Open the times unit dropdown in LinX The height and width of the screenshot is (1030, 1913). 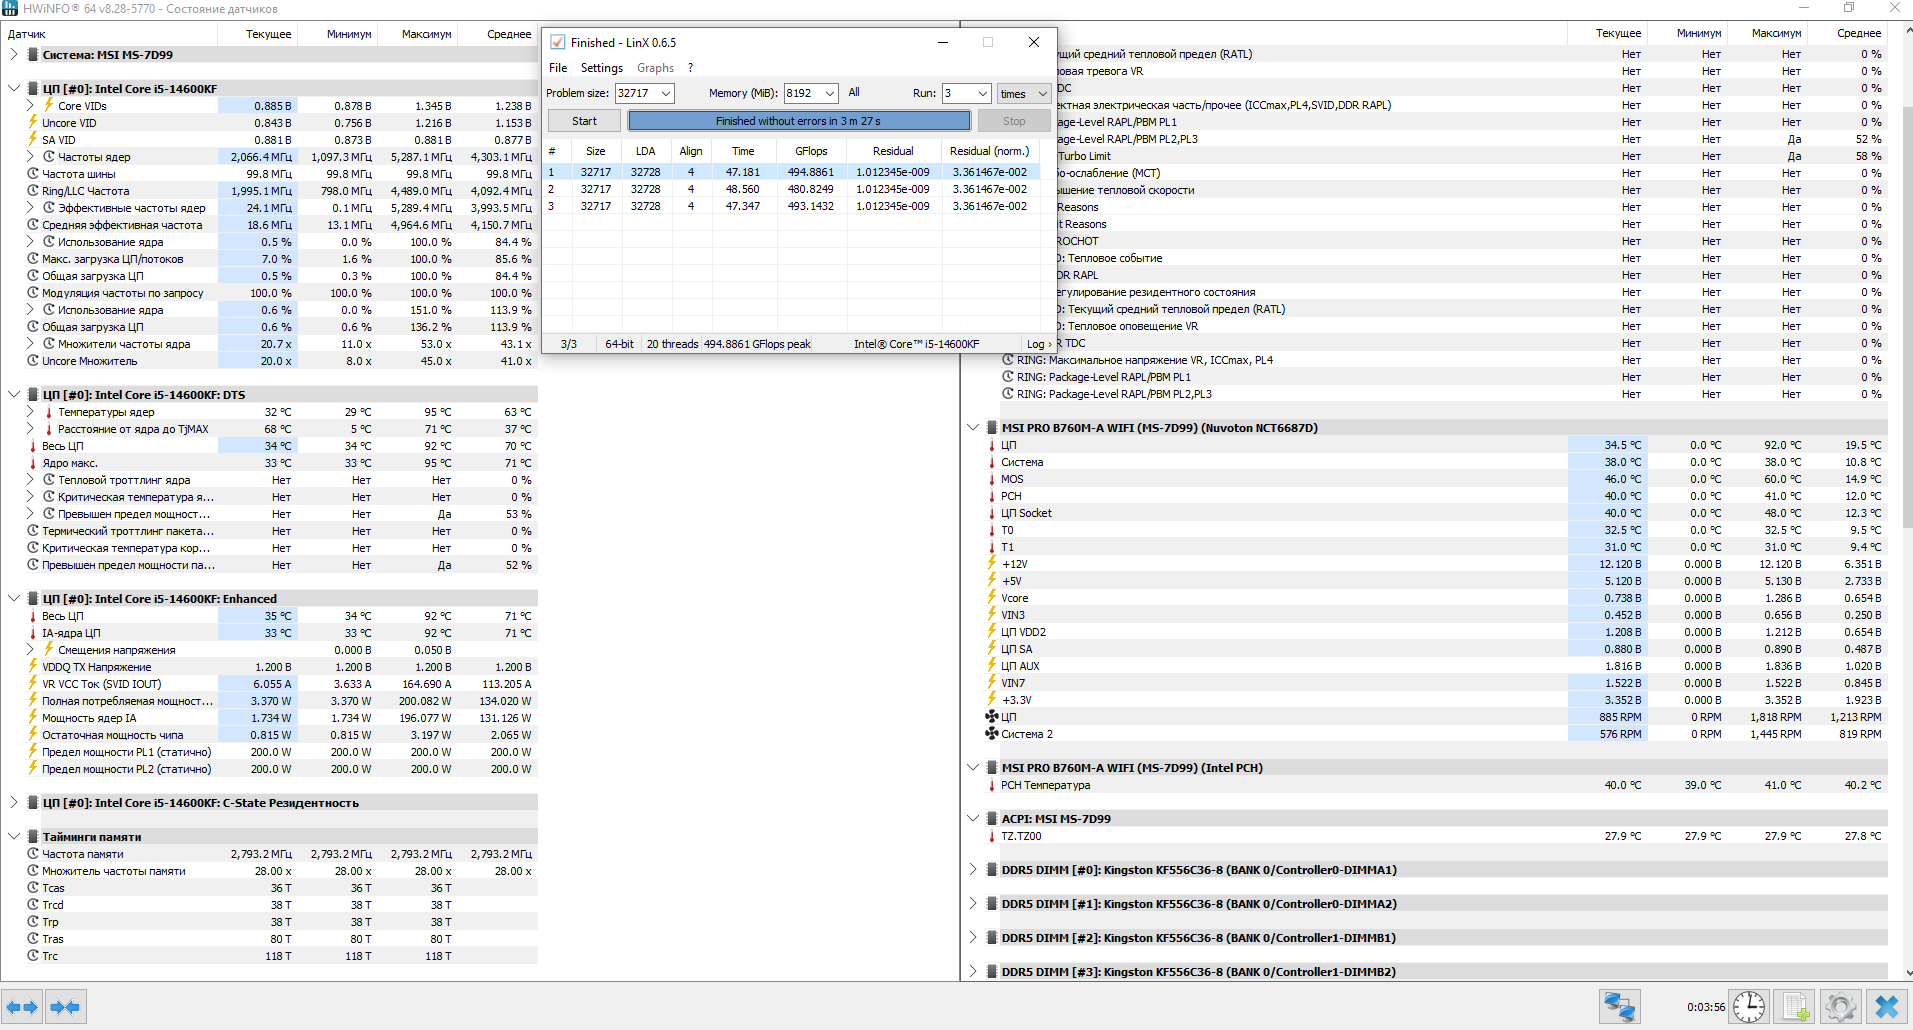1024,93
